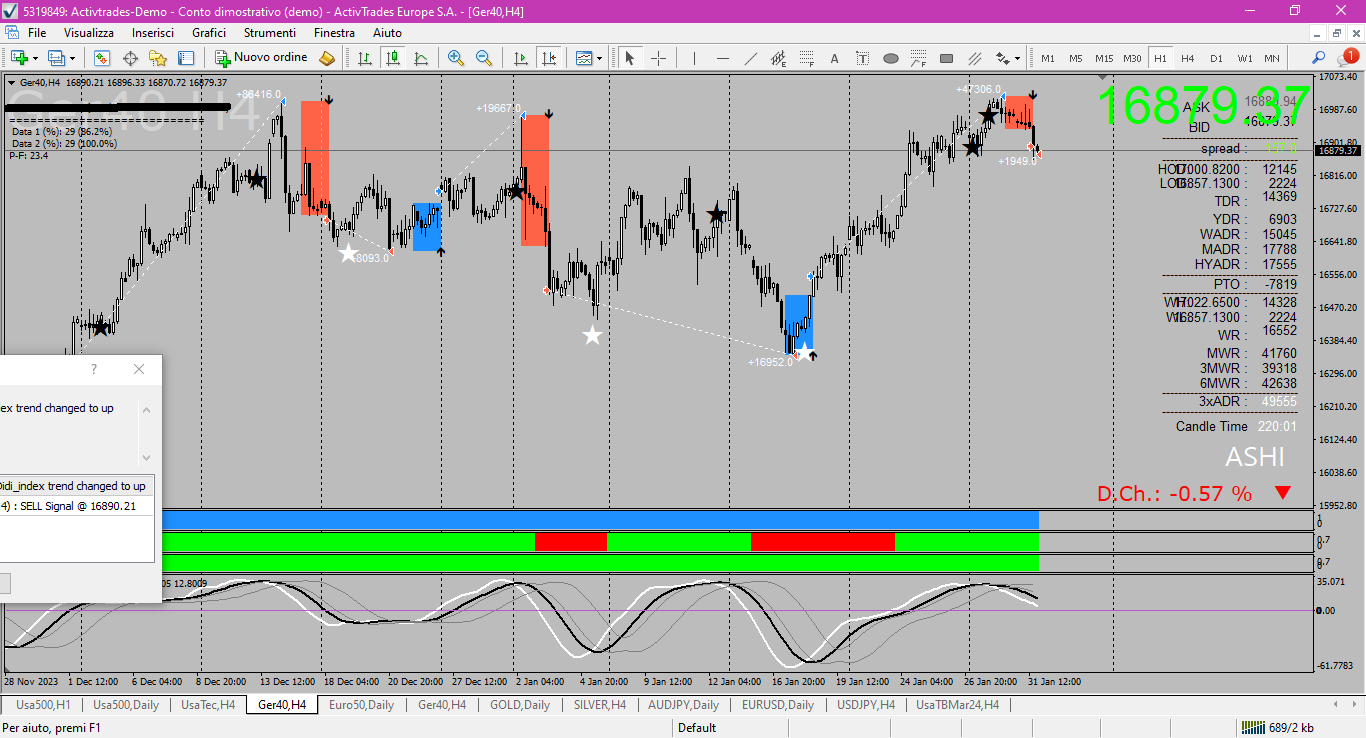Select the trendline tool

(x=750, y=58)
